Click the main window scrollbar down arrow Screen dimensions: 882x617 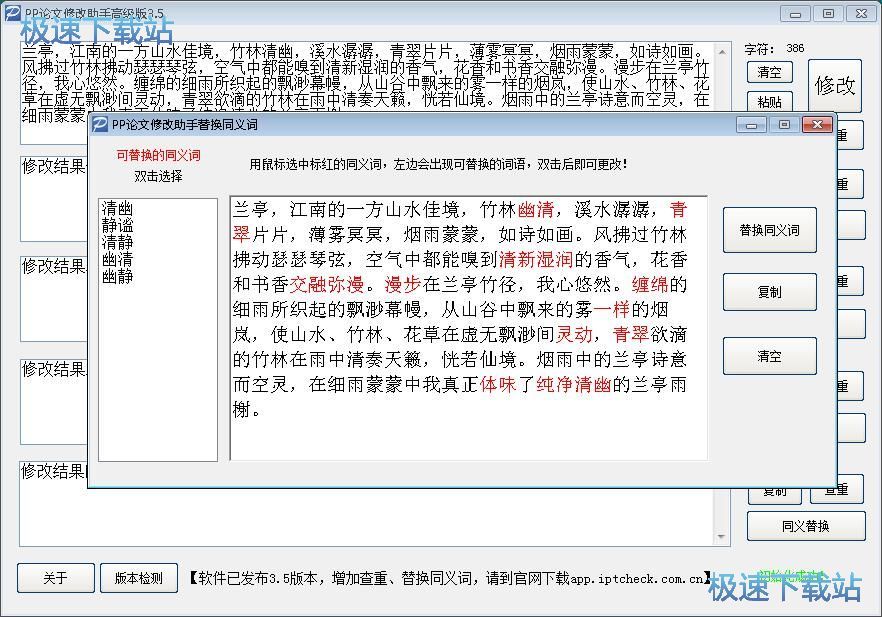[722, 537]
